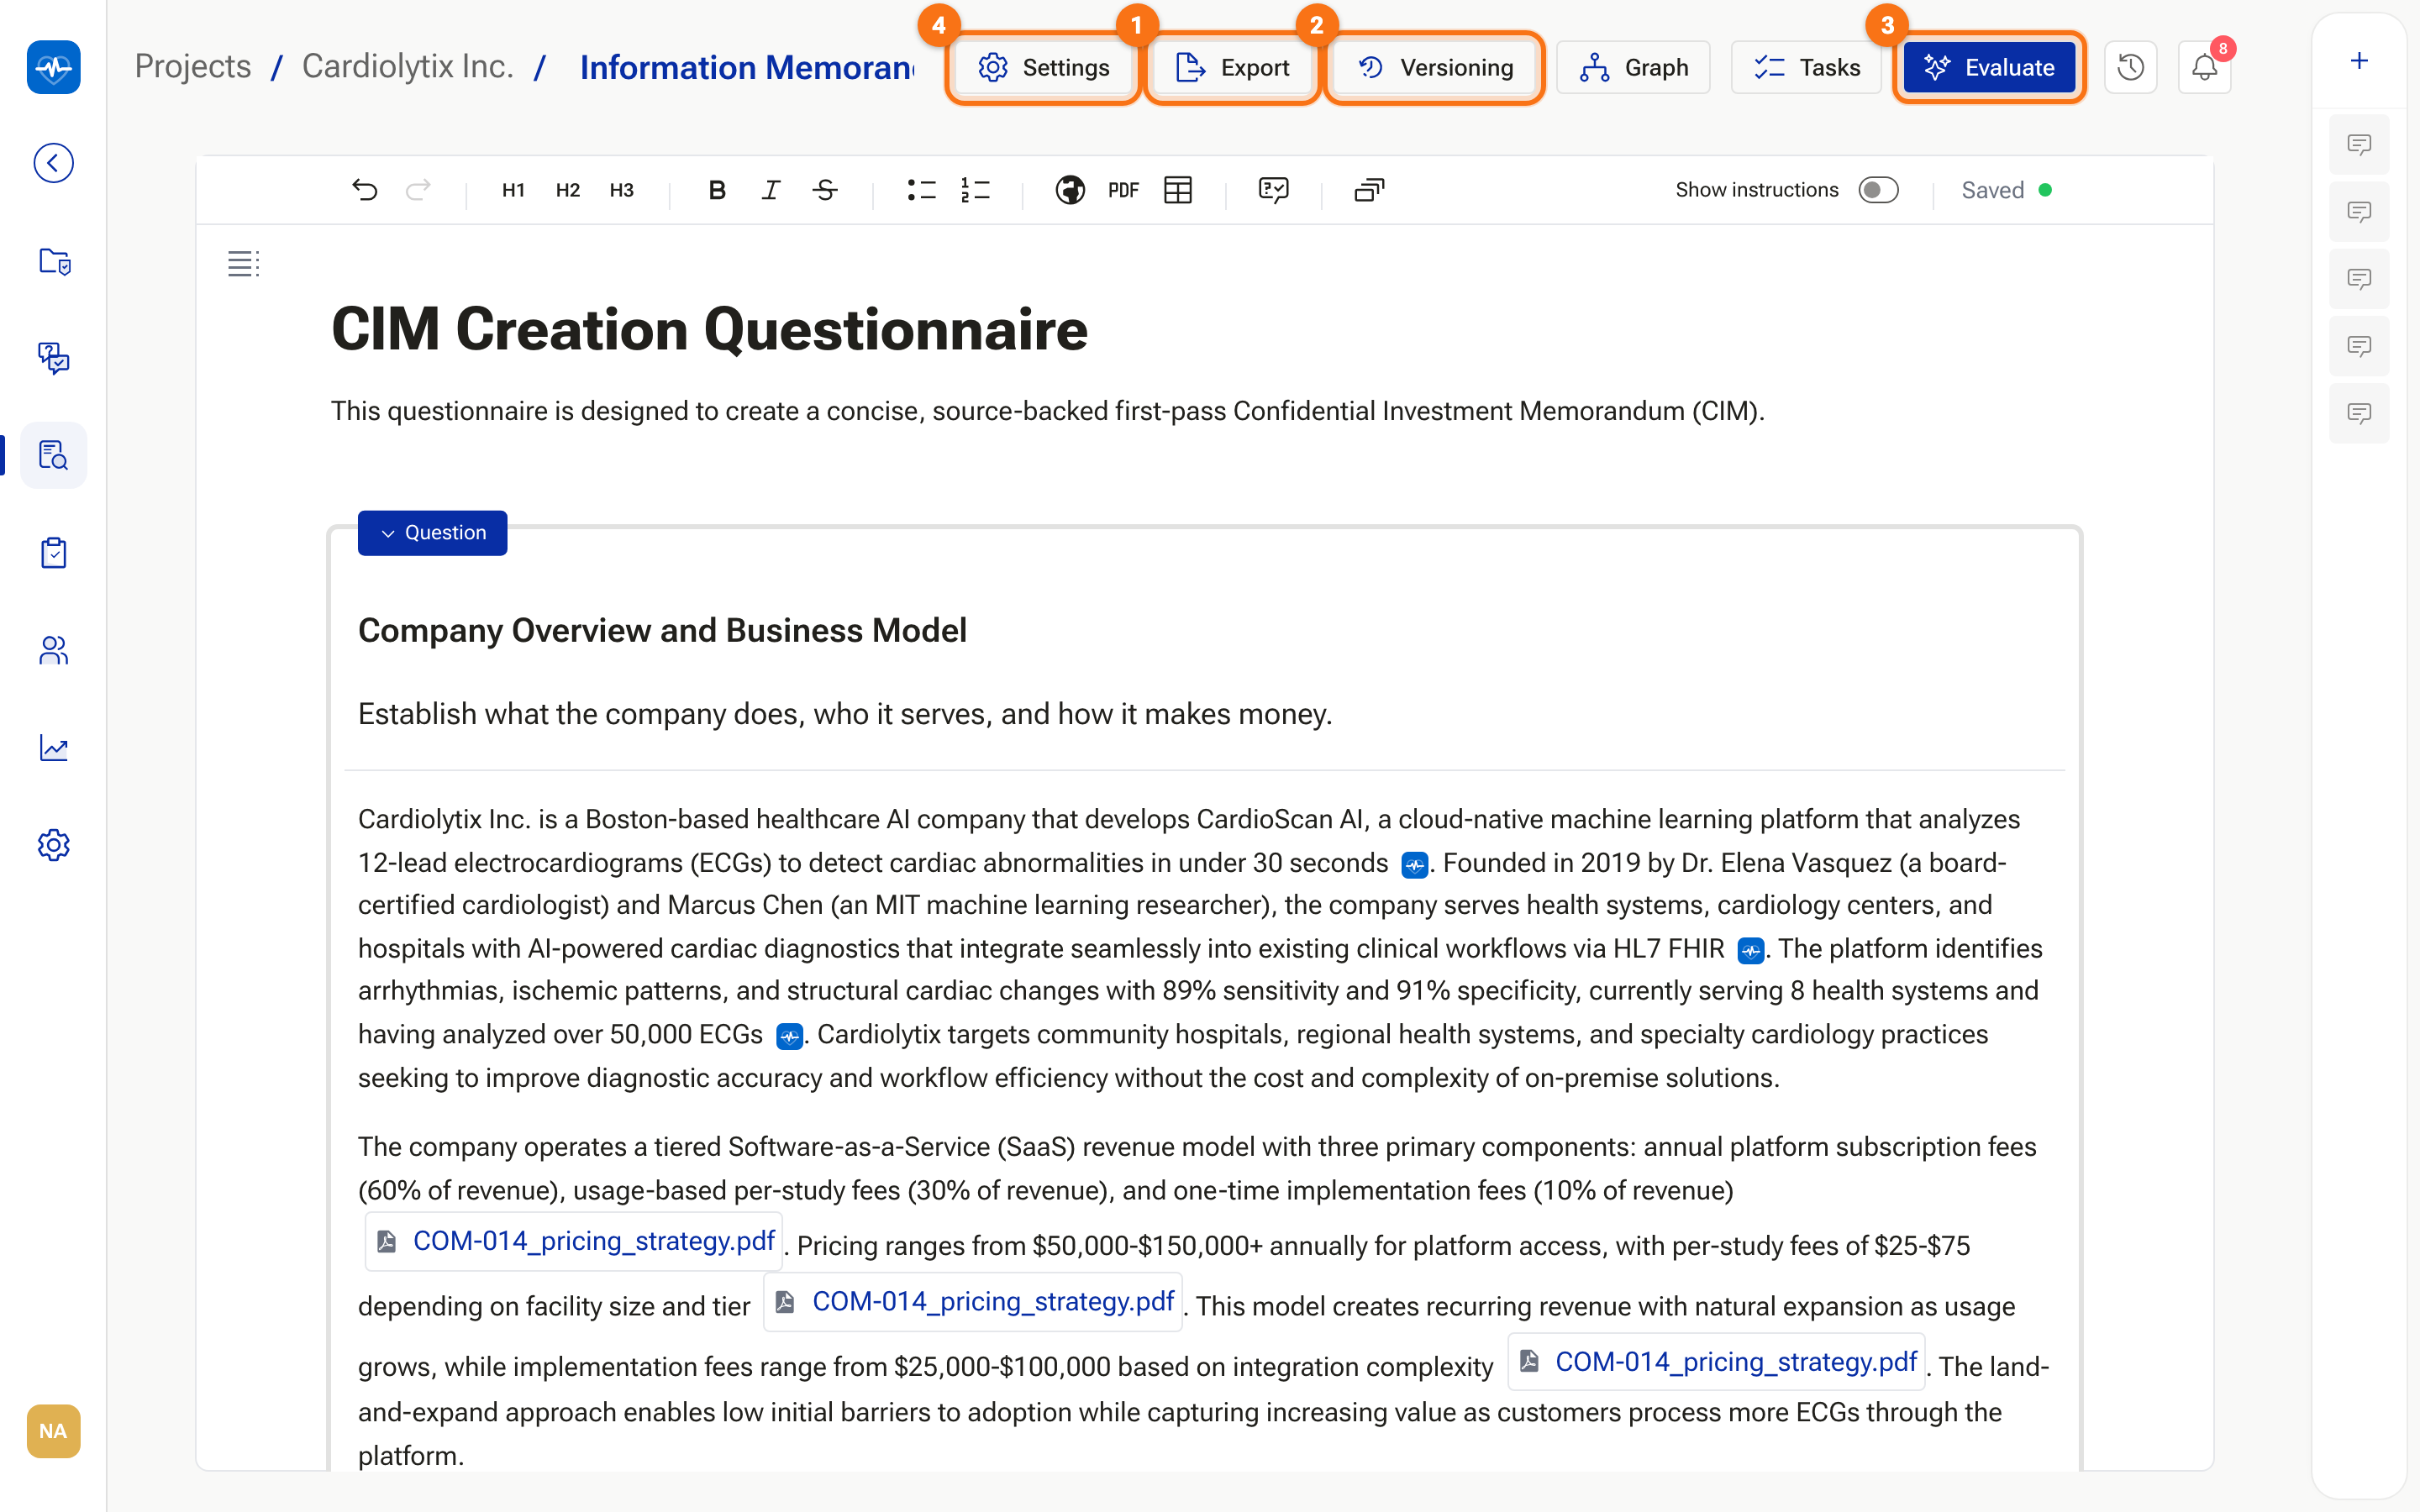This screenshot has width=2420, height=1512.
Task: Click the Export button
Action: coord(1232,67)
